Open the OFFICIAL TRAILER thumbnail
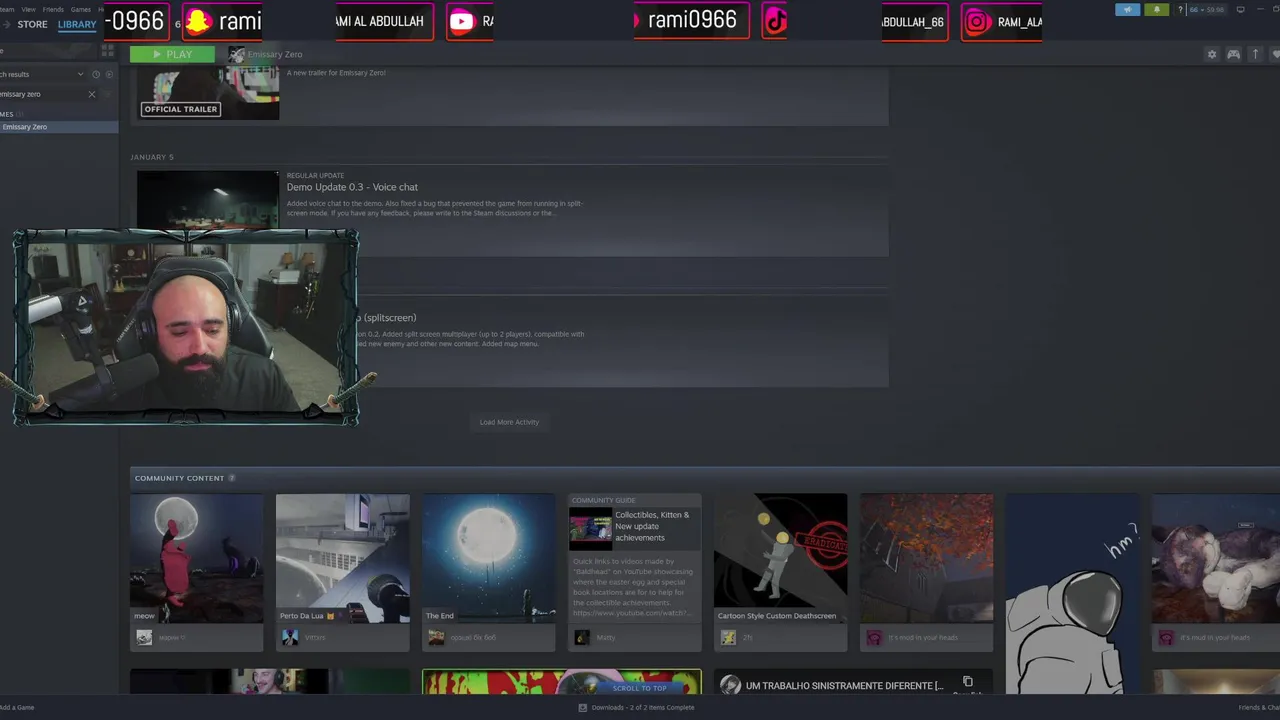Screen dimensions: 1280x720 (x=208, y=93)
